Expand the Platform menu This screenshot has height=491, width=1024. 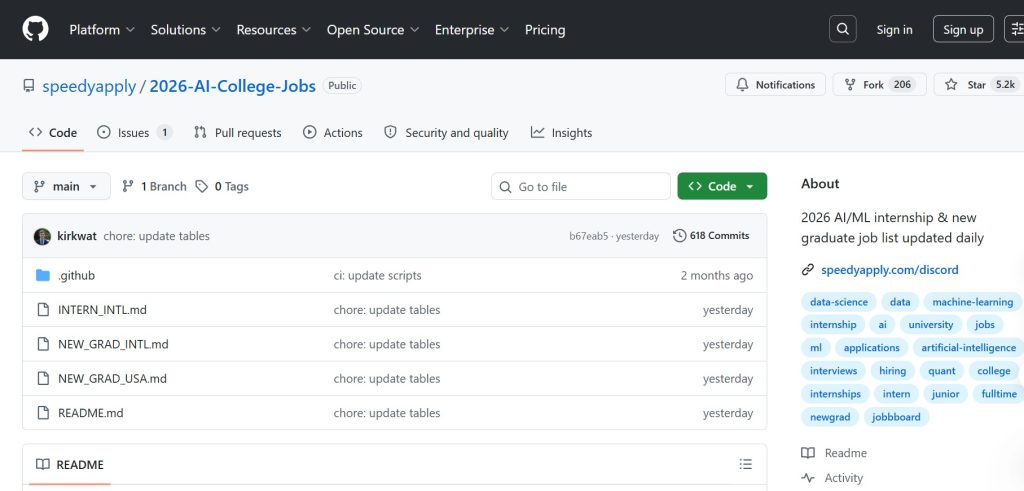(102, 30)
